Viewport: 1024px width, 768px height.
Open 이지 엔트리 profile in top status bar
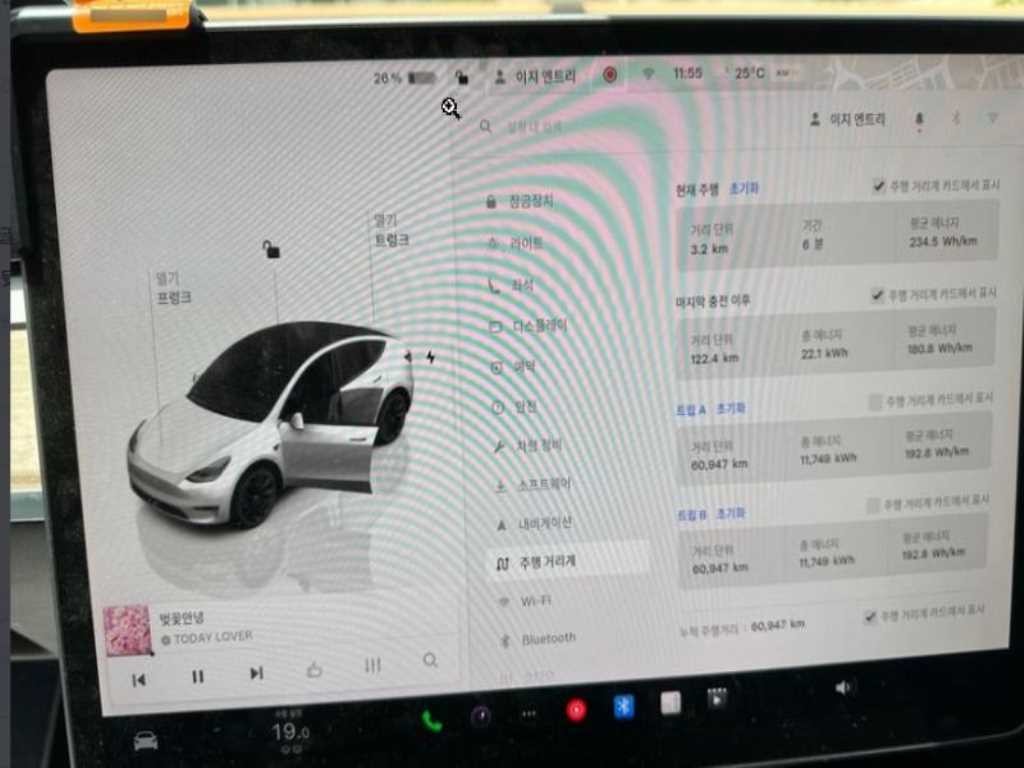coord(536,77)
